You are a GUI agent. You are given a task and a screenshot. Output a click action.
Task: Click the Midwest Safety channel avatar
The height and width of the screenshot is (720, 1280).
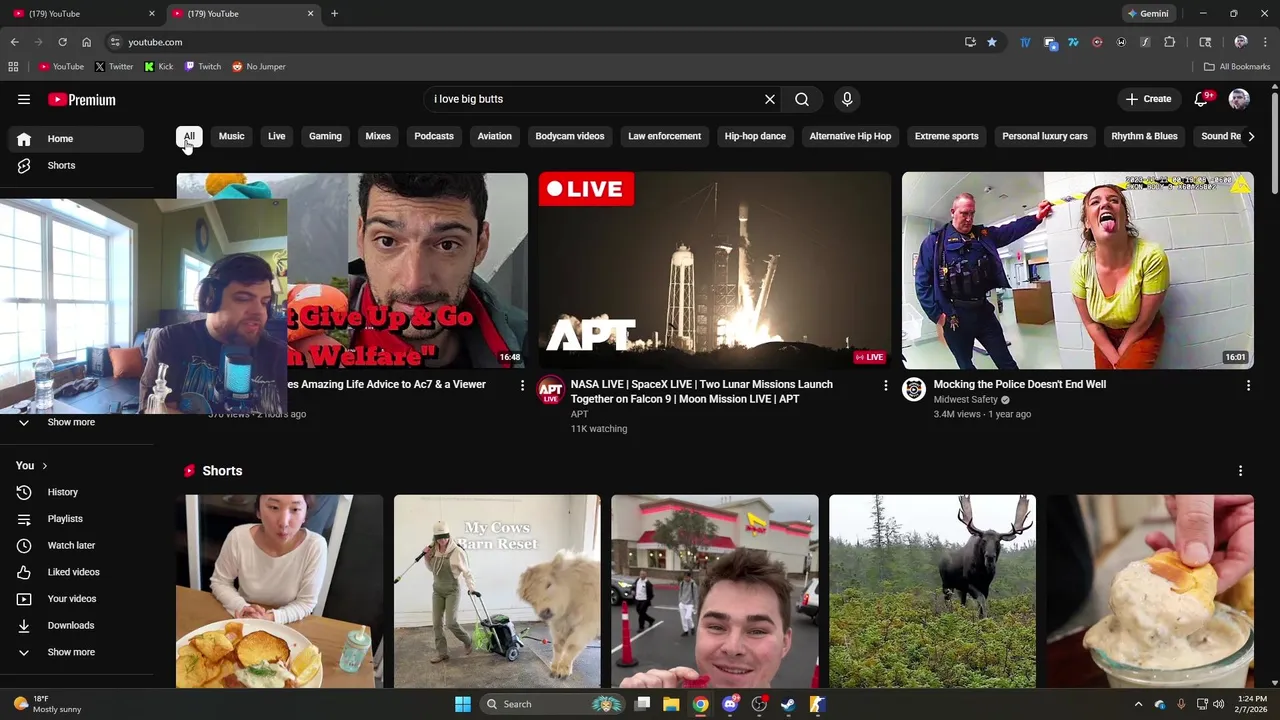point(914,390)
